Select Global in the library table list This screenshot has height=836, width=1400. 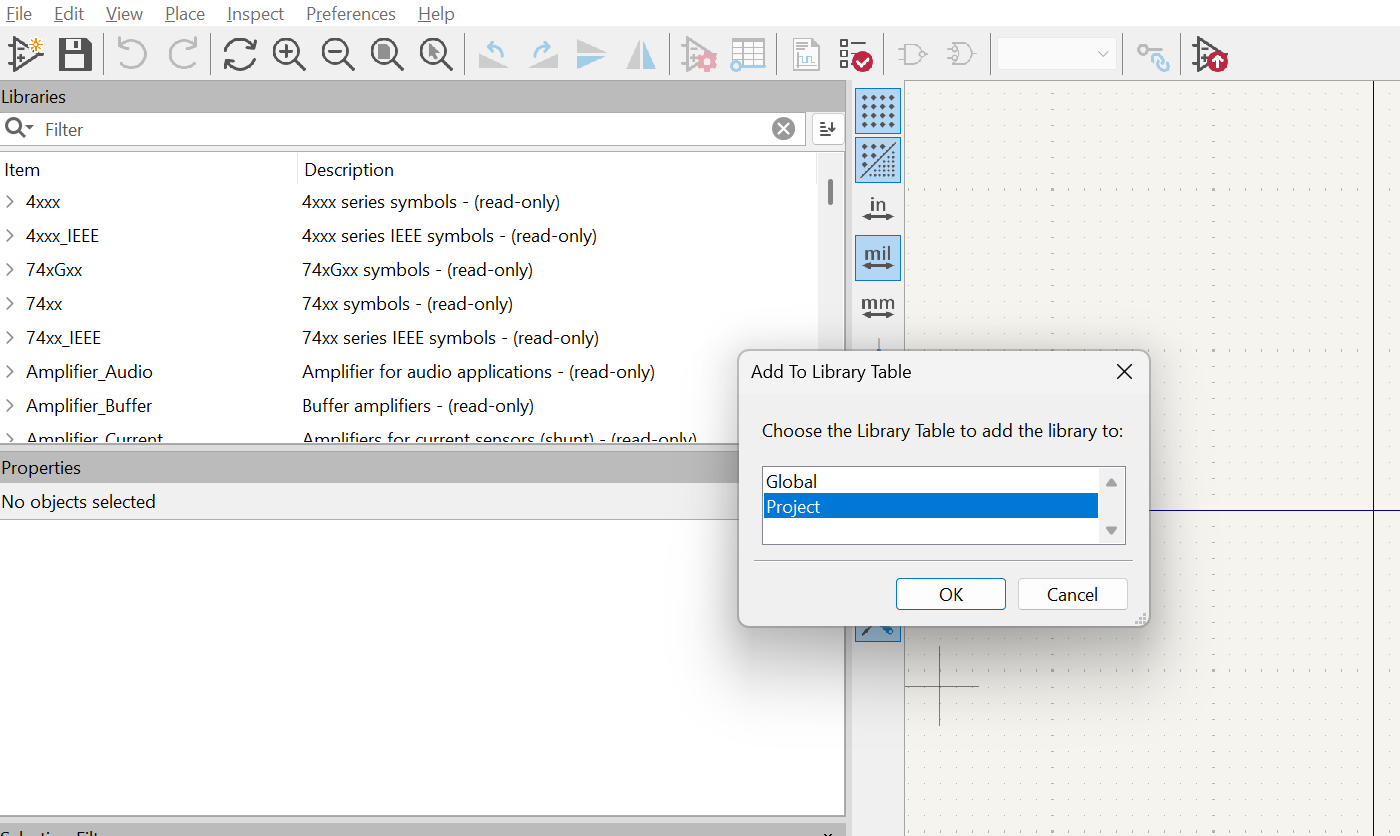(931, 482)
